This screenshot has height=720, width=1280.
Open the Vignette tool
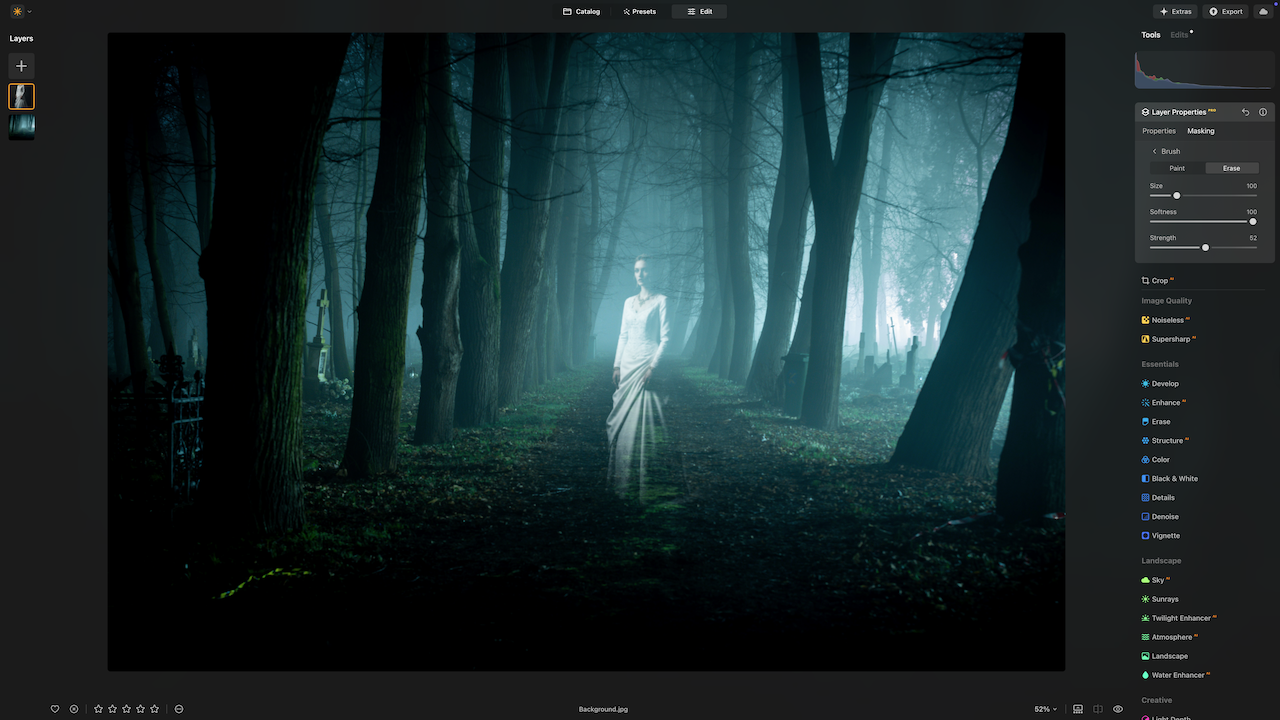pos(1165,536)
